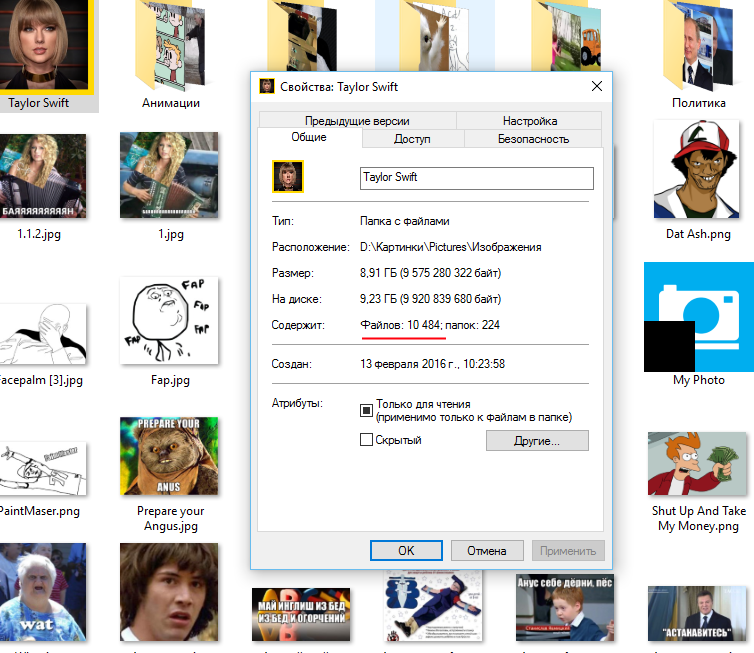Open the Предыдущие версии tab
This screenshot has width=754, height=653.
[356, 121]
